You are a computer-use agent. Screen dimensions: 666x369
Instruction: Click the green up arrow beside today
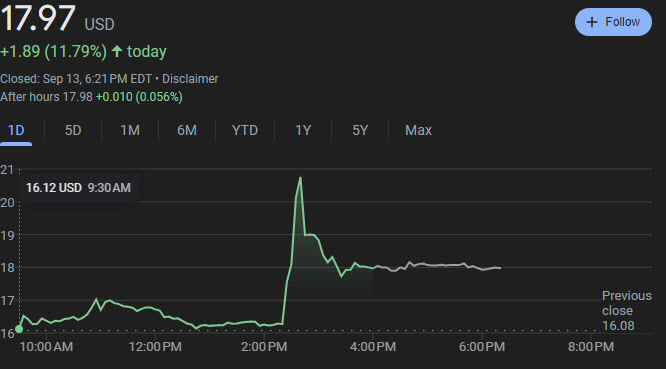click(x=117, y=51)
